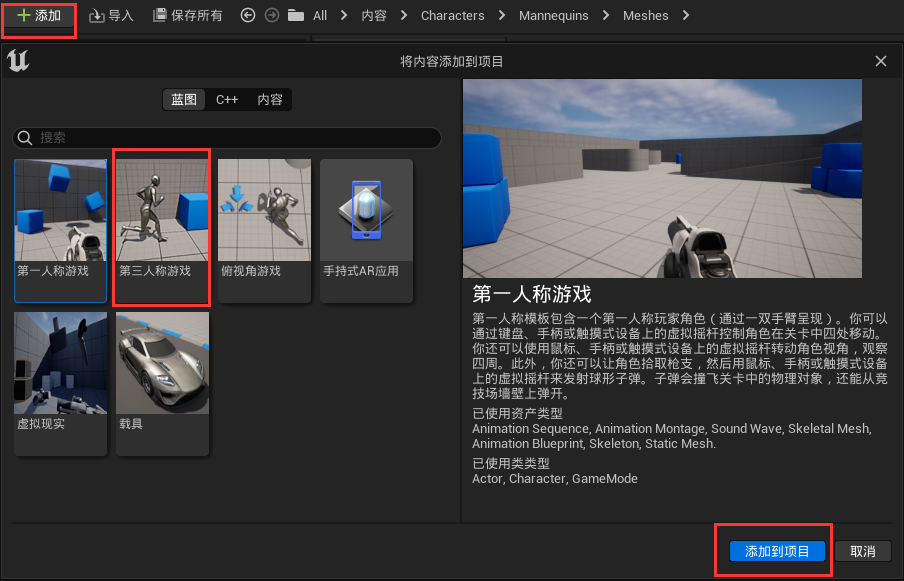Select the 俯视角游戏 template

click(264, 231)
